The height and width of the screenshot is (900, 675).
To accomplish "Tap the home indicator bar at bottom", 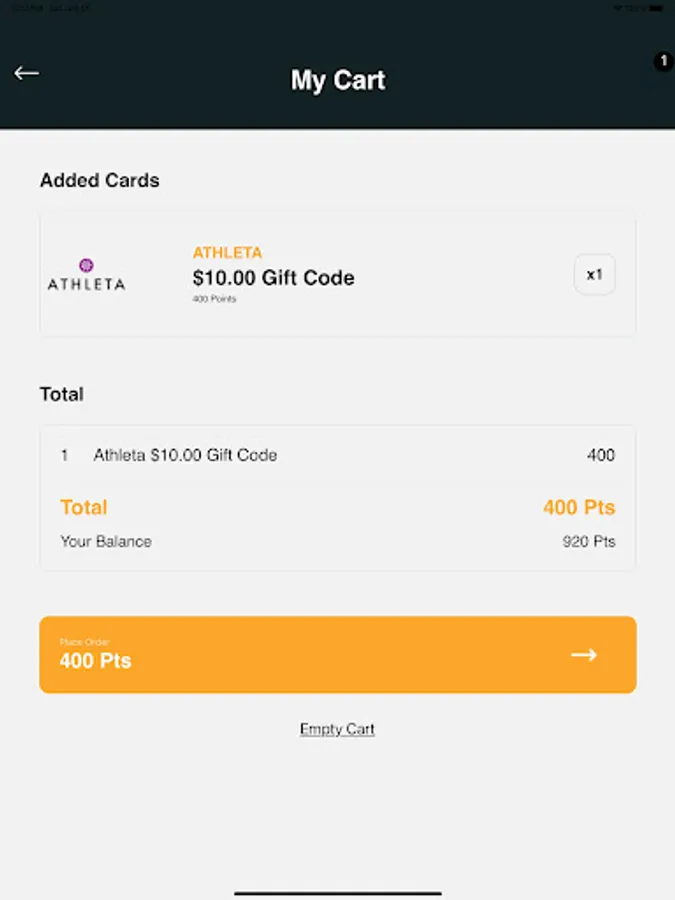I will 338,892.
